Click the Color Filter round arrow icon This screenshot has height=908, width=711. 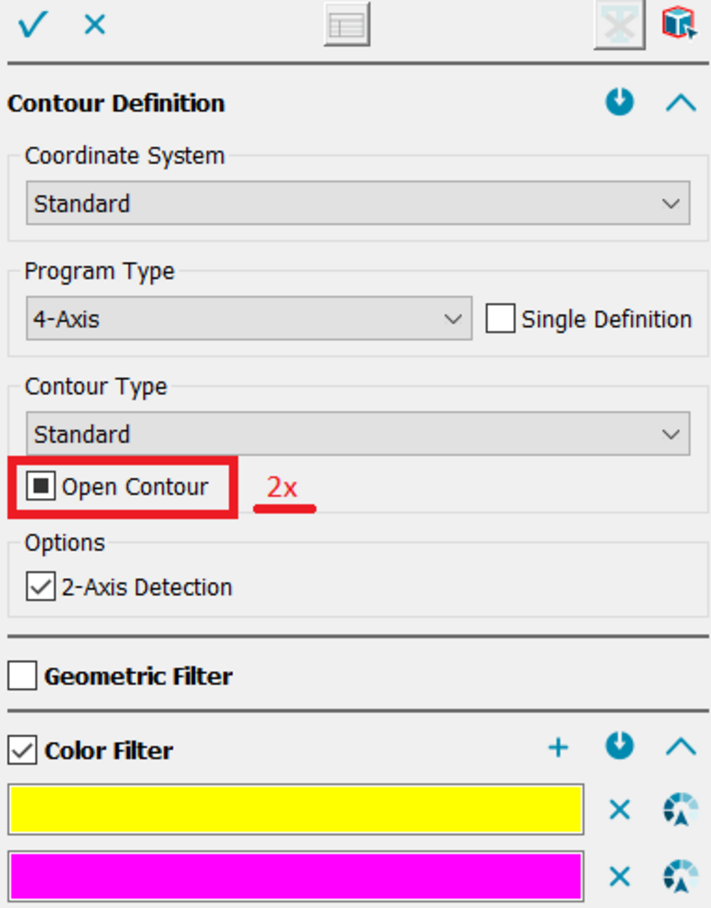[620, 747]
